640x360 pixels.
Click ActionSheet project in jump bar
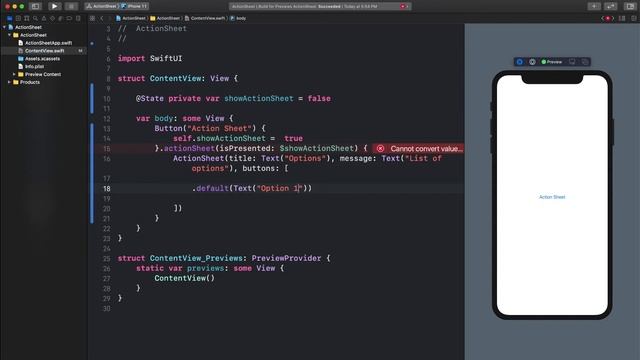pyautogui.click(x=131, y=18)
